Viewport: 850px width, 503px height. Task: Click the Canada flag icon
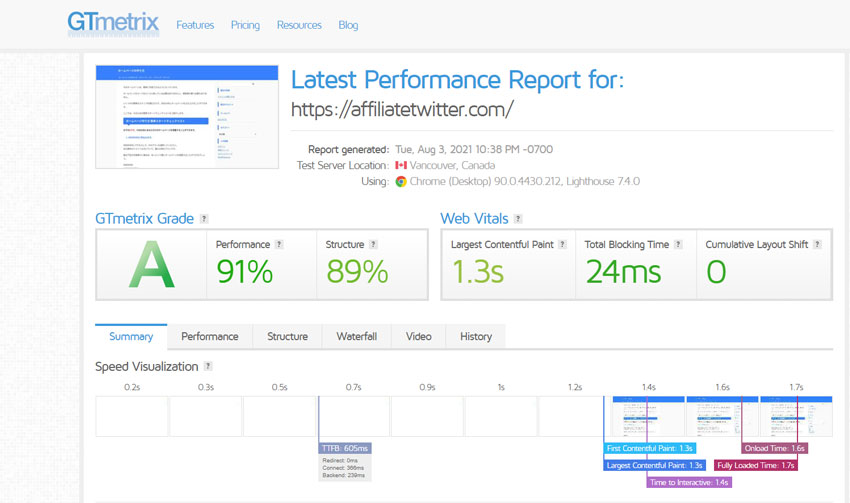[401, 165]
